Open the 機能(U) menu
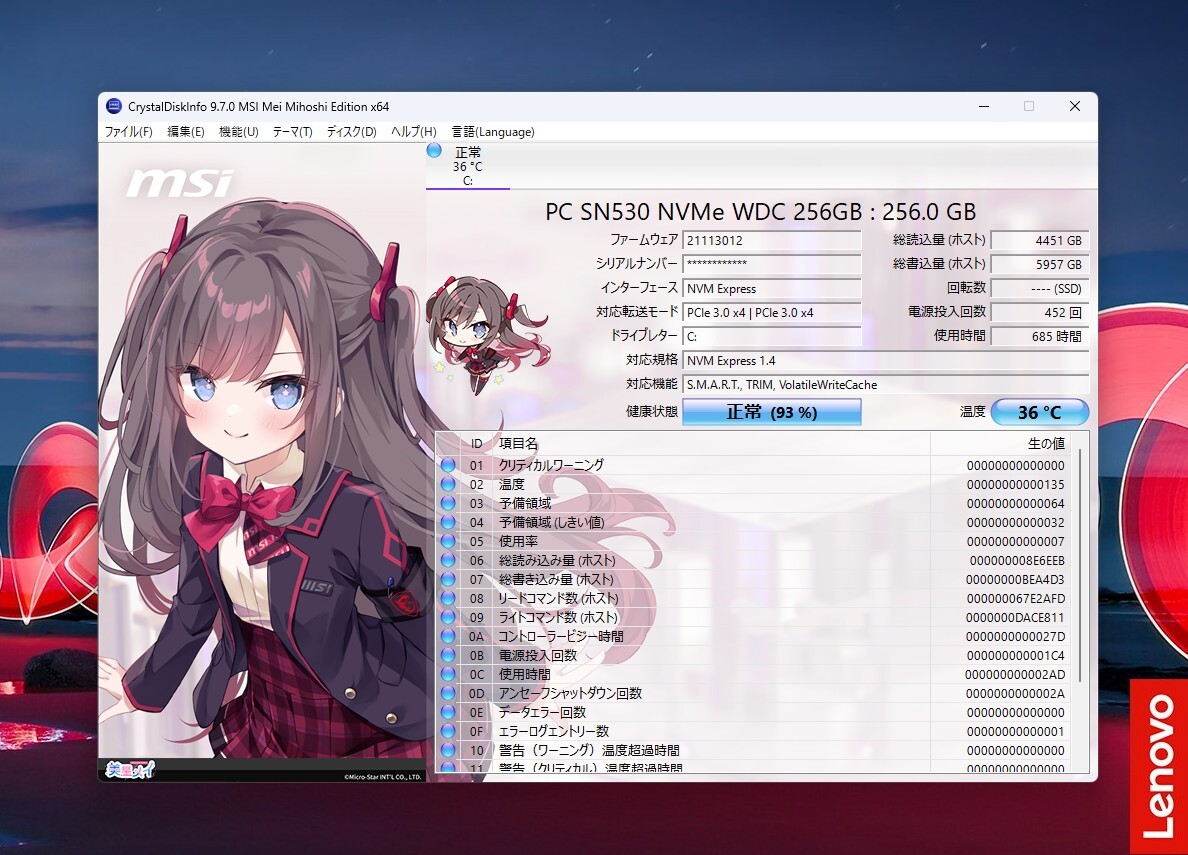The image size is (1188, 855). pos(238,131)
